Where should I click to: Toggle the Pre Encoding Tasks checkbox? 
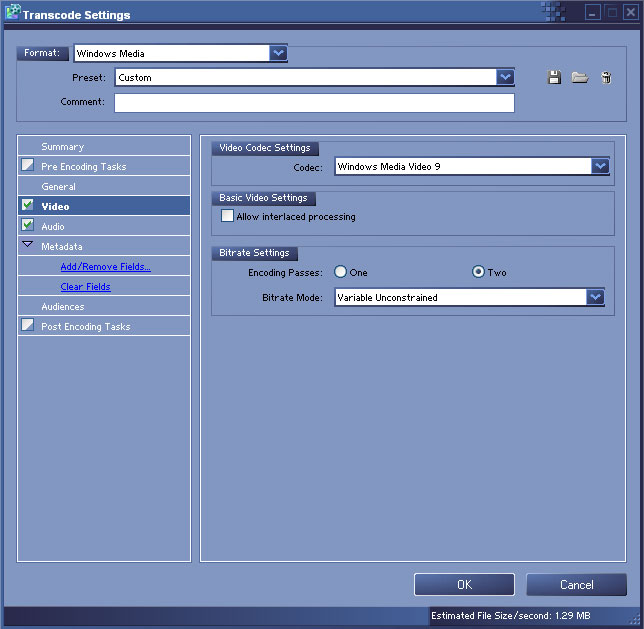pyautogui.click(x=28, y=165)
